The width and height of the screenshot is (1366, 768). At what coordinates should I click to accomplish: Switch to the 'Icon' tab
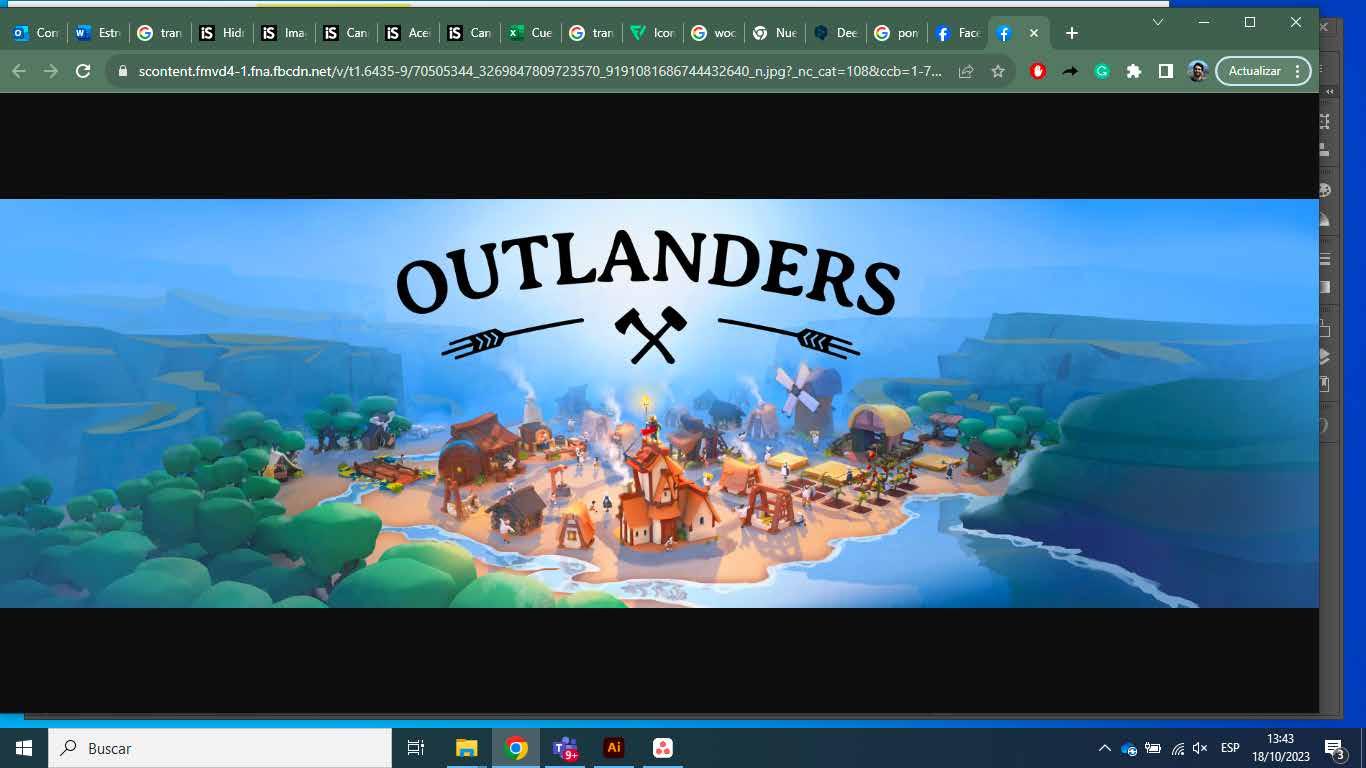tap(653, 33)
